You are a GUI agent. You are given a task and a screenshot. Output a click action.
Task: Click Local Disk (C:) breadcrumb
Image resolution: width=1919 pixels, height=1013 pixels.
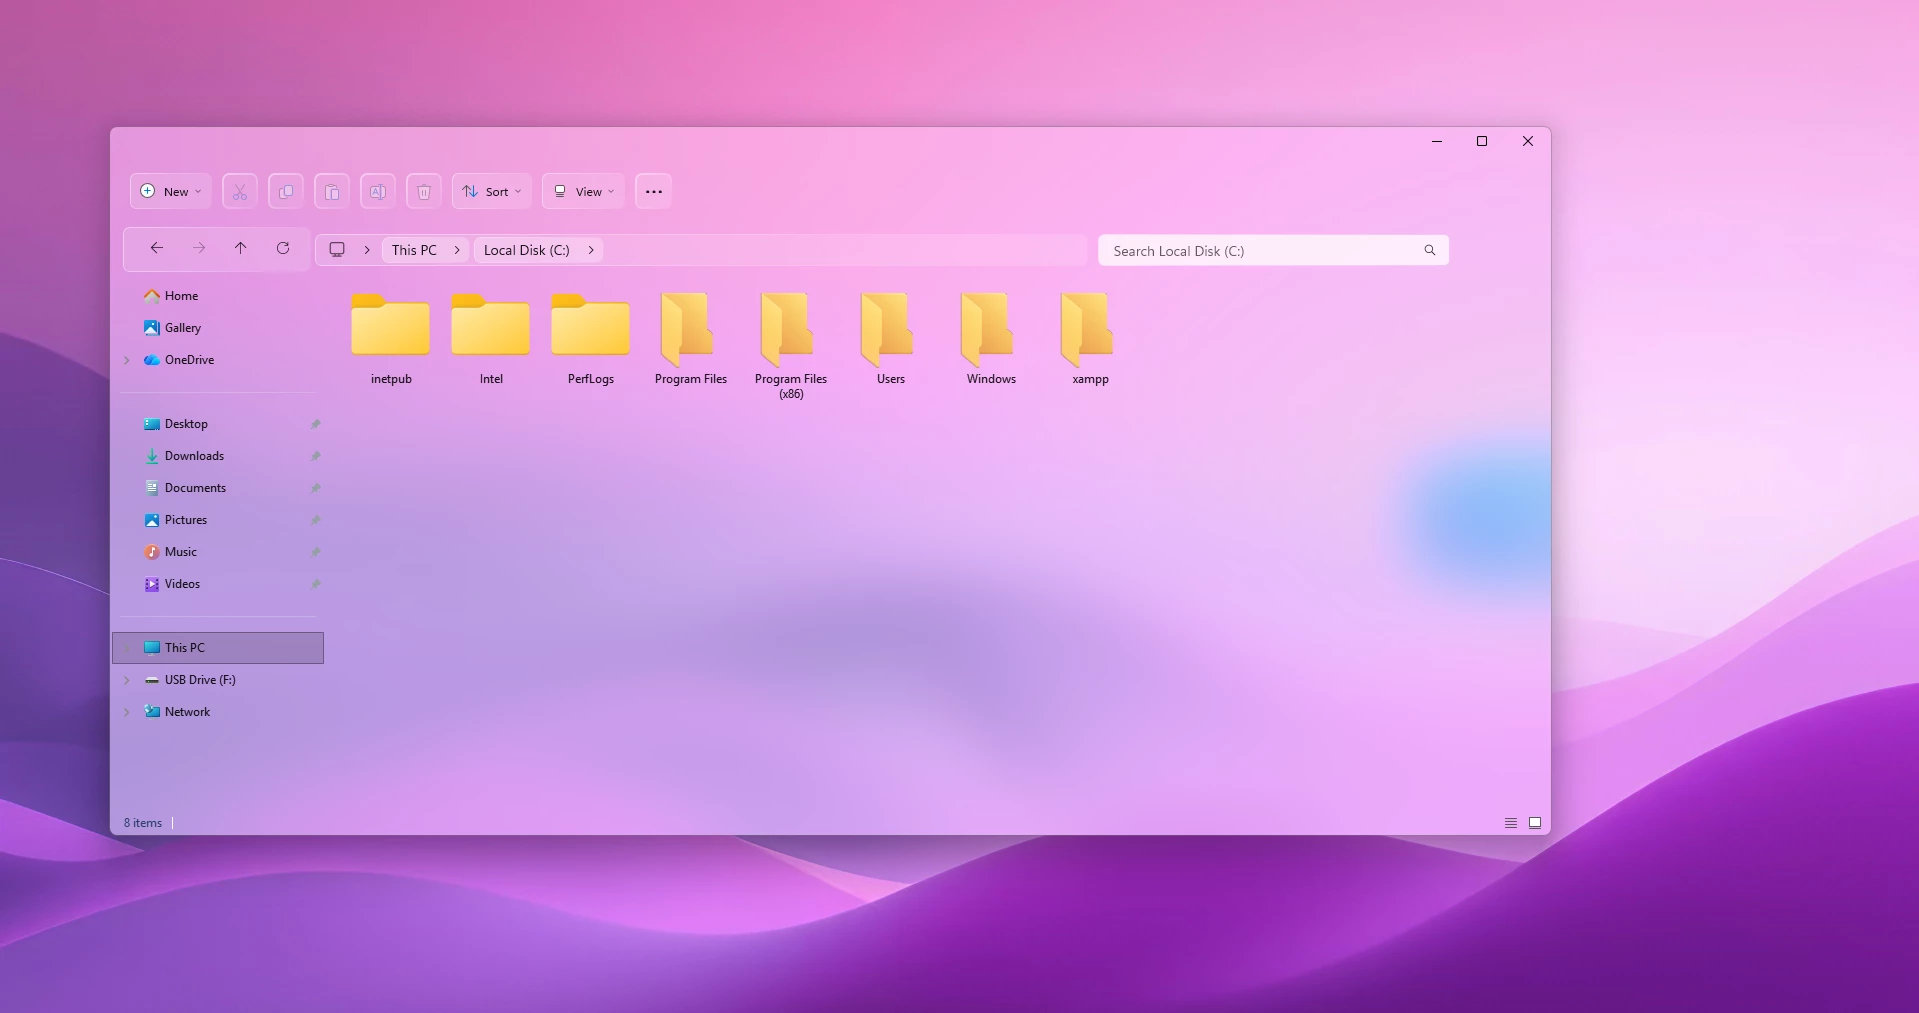[527, 250]
